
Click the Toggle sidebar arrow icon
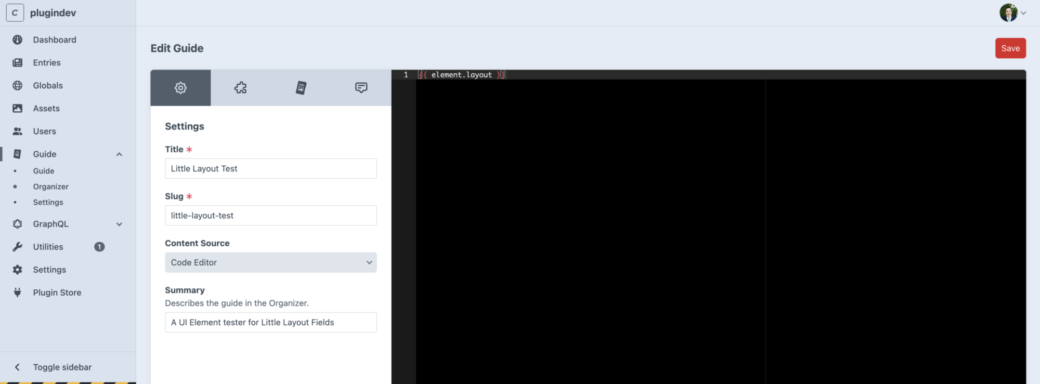click(x=17, y=367)
